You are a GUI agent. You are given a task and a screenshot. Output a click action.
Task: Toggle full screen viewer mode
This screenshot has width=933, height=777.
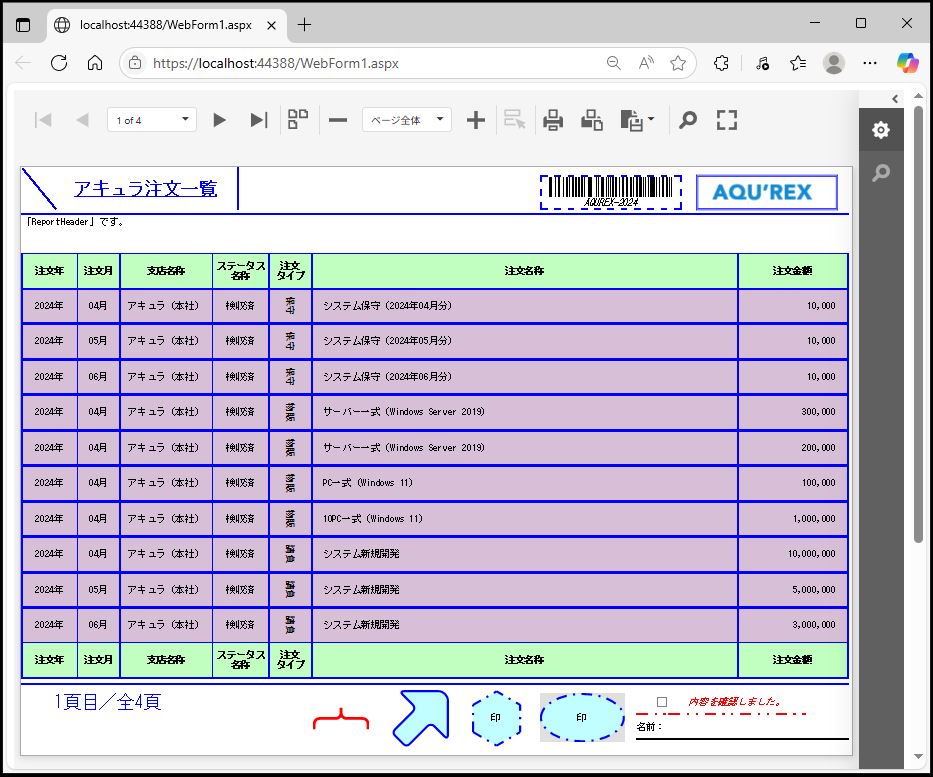click(727, 120)
